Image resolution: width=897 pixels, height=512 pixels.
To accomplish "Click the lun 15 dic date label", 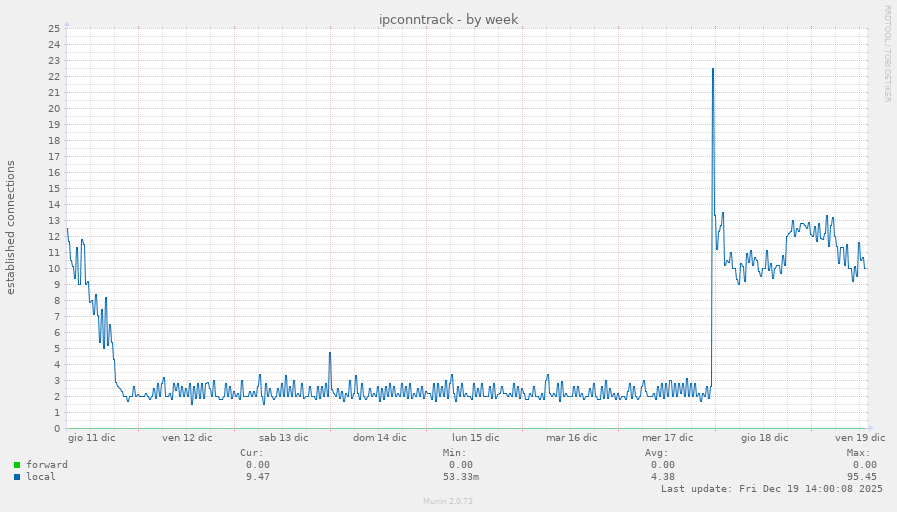I will (475, 438).
